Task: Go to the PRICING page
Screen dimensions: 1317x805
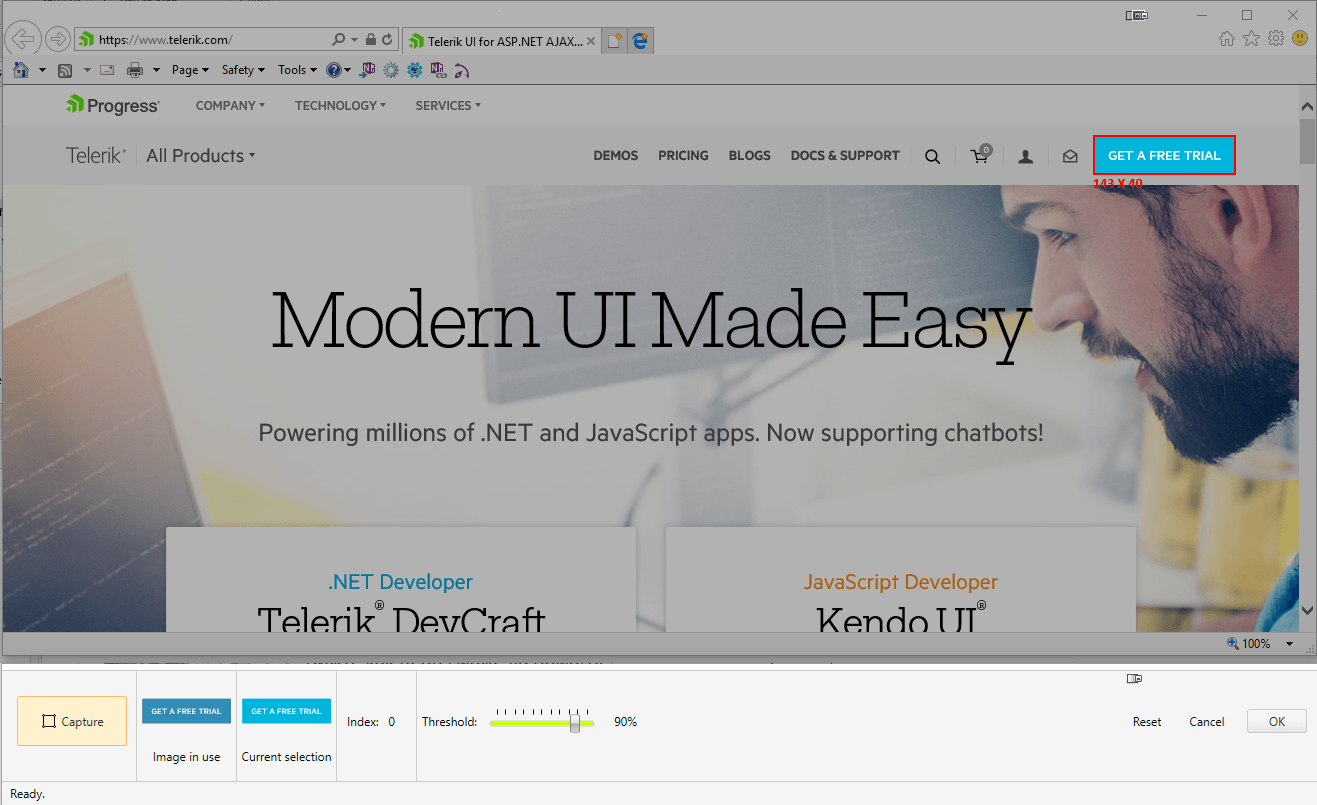Action: coord(683,156)
